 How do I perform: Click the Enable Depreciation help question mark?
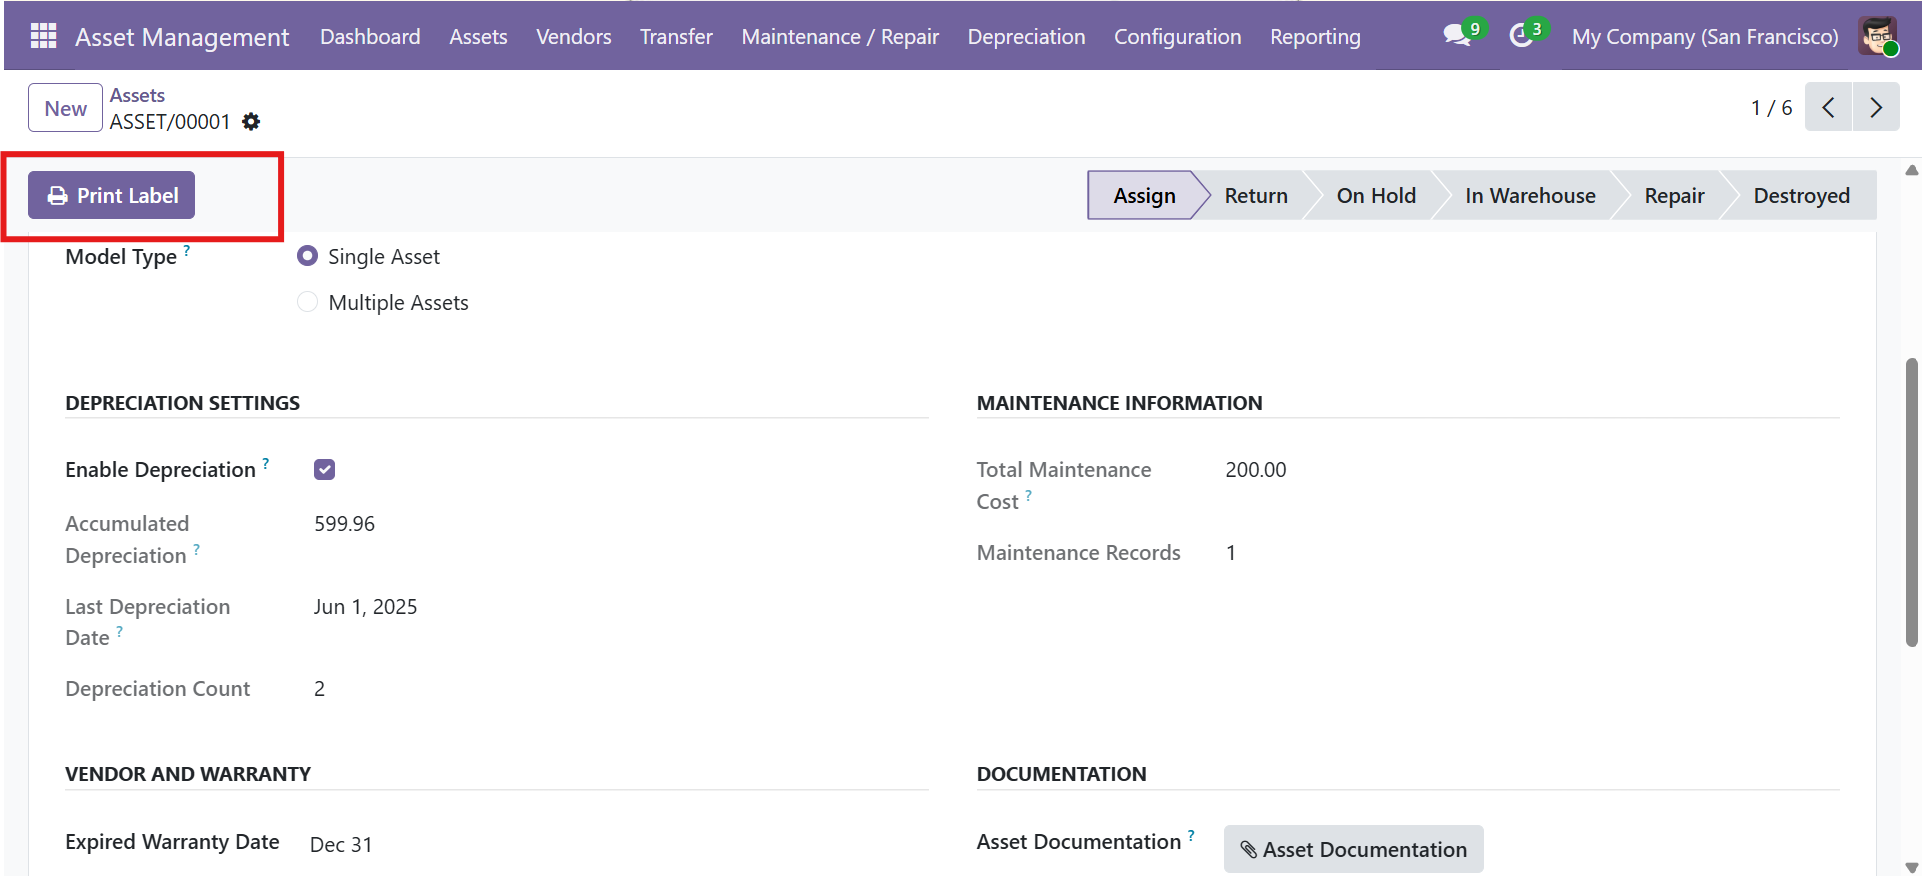tap(266, 463)
